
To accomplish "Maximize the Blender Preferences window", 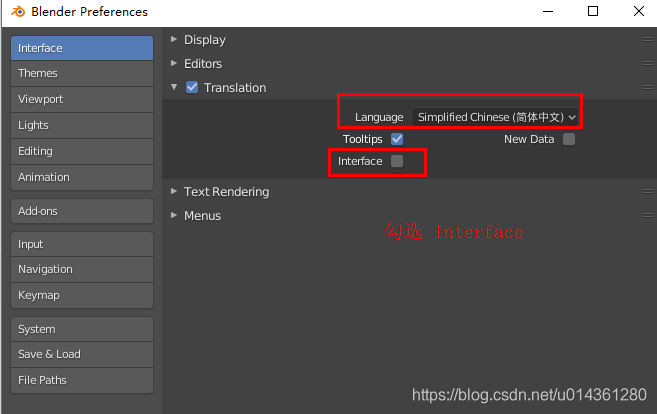I will [x=593, y=11].
